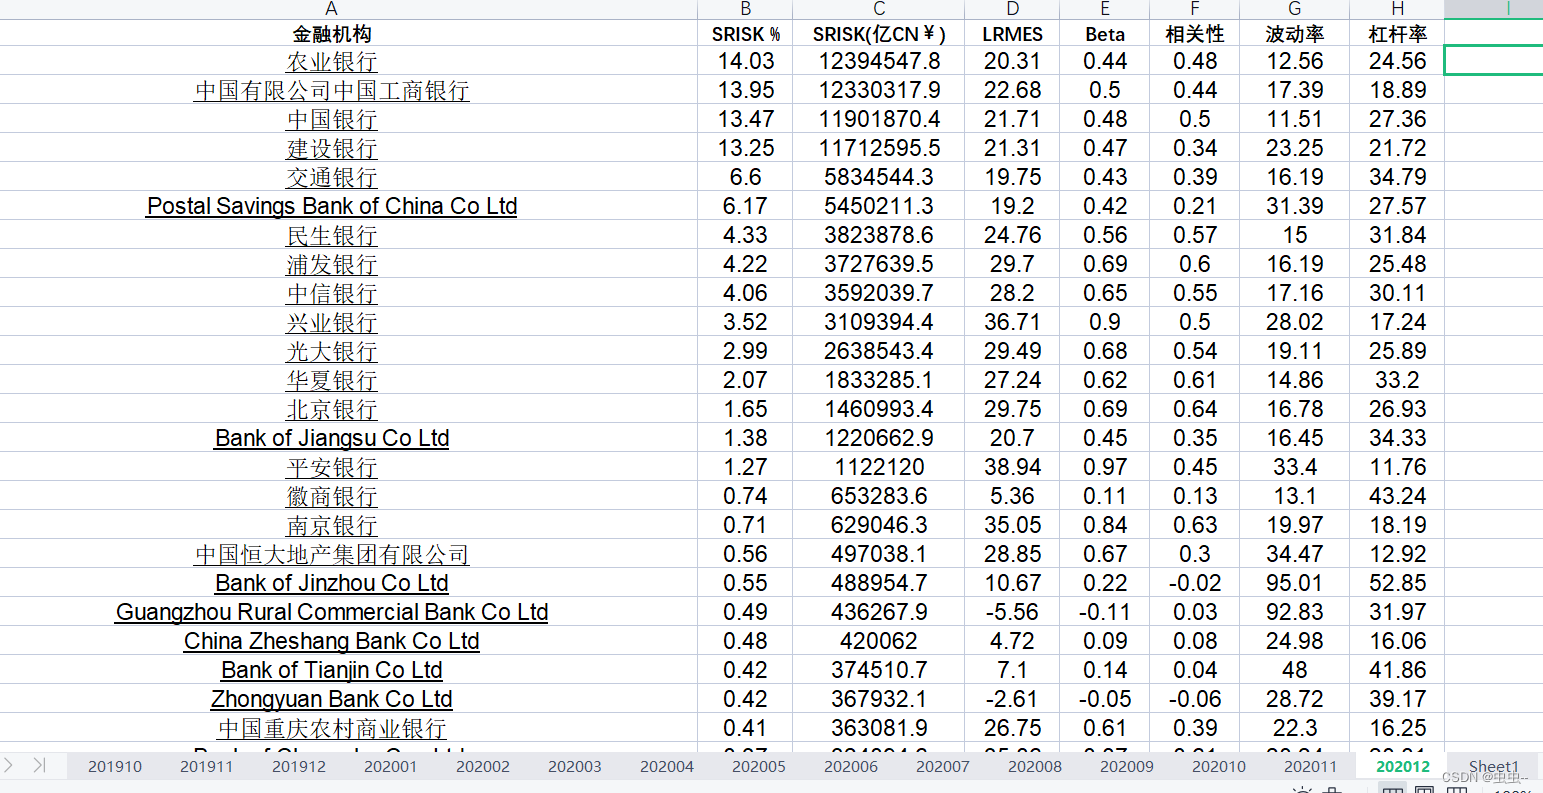Click the active 202012 sheet tab
The height and width of the screenshot is (793, 1543).
[x=1403, y=767]
